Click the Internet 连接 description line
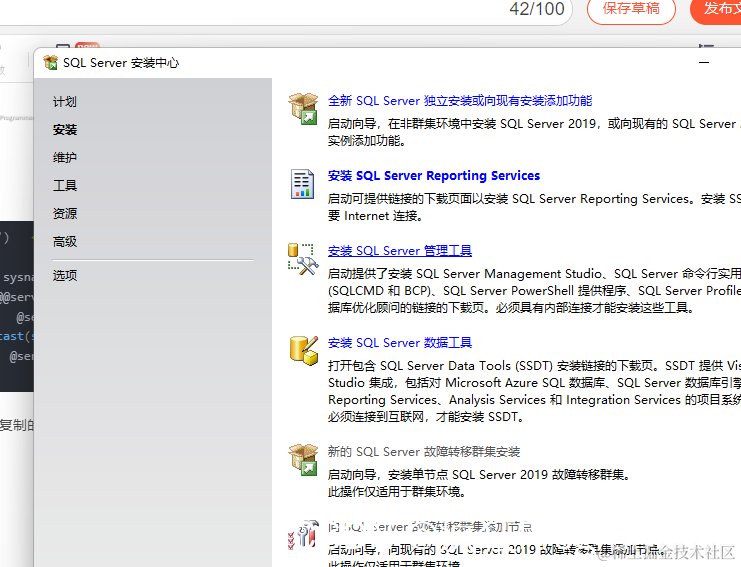The width and height of the screenshot is (741, 567). (375, 216)
